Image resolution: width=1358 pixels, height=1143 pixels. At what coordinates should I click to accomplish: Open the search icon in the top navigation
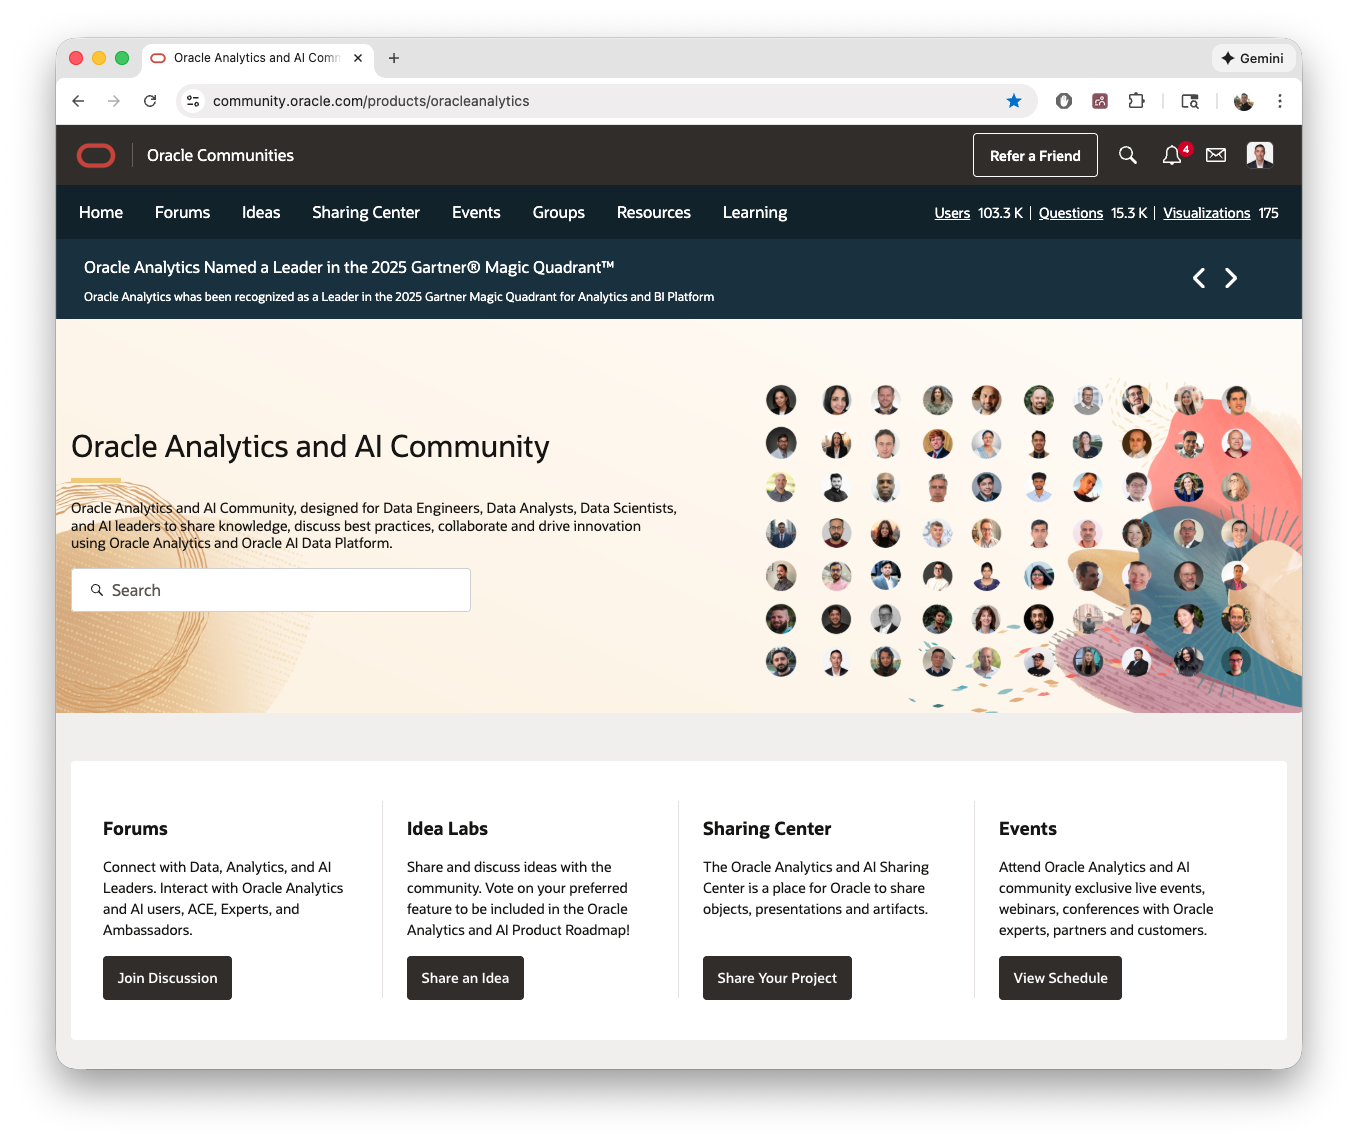point(1127,155)
